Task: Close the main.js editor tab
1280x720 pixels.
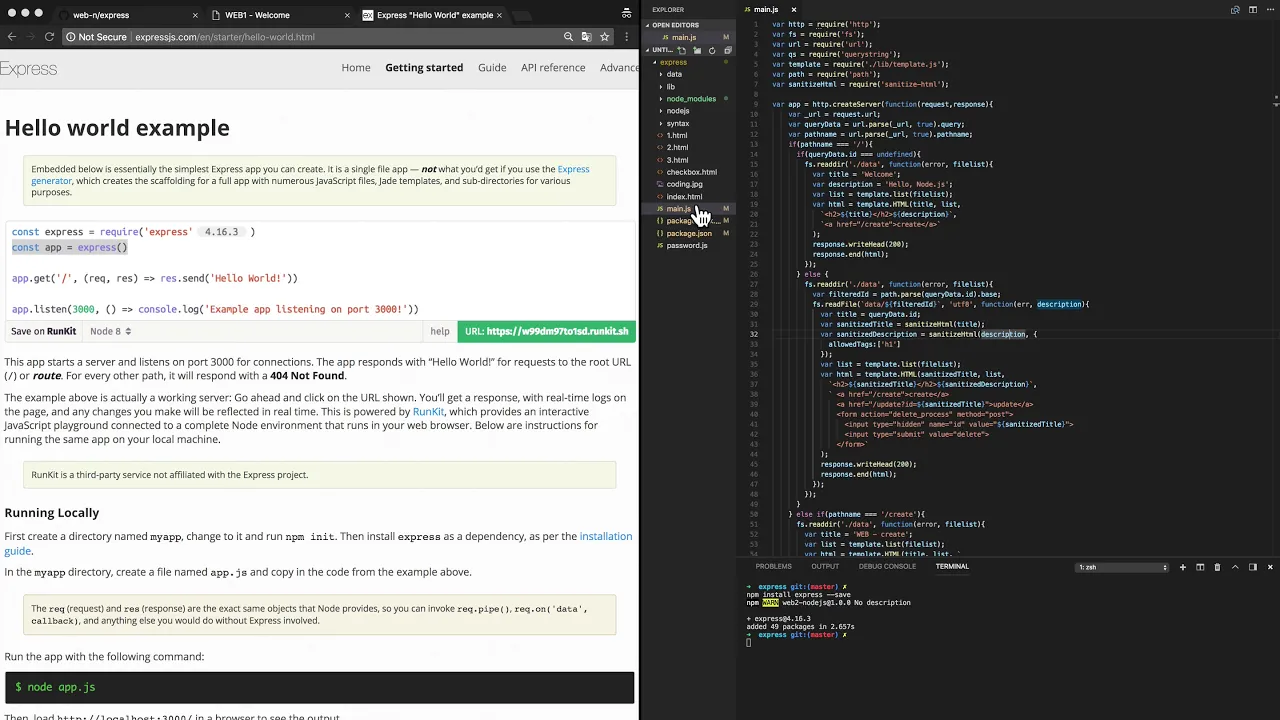Action: (x=794, y=10)
